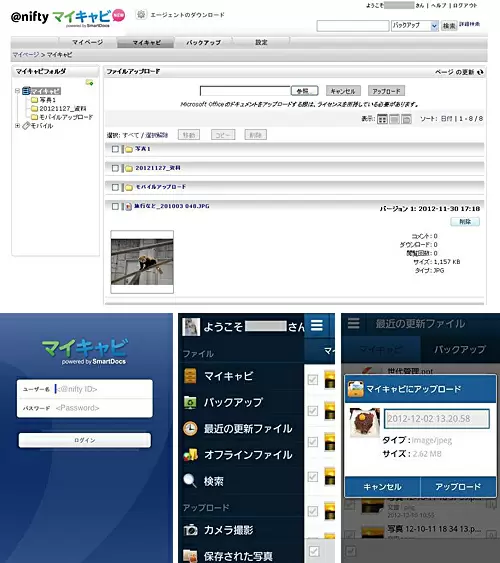
Task: Collapse the マイキャビ tree node
Action: [17, 91]
